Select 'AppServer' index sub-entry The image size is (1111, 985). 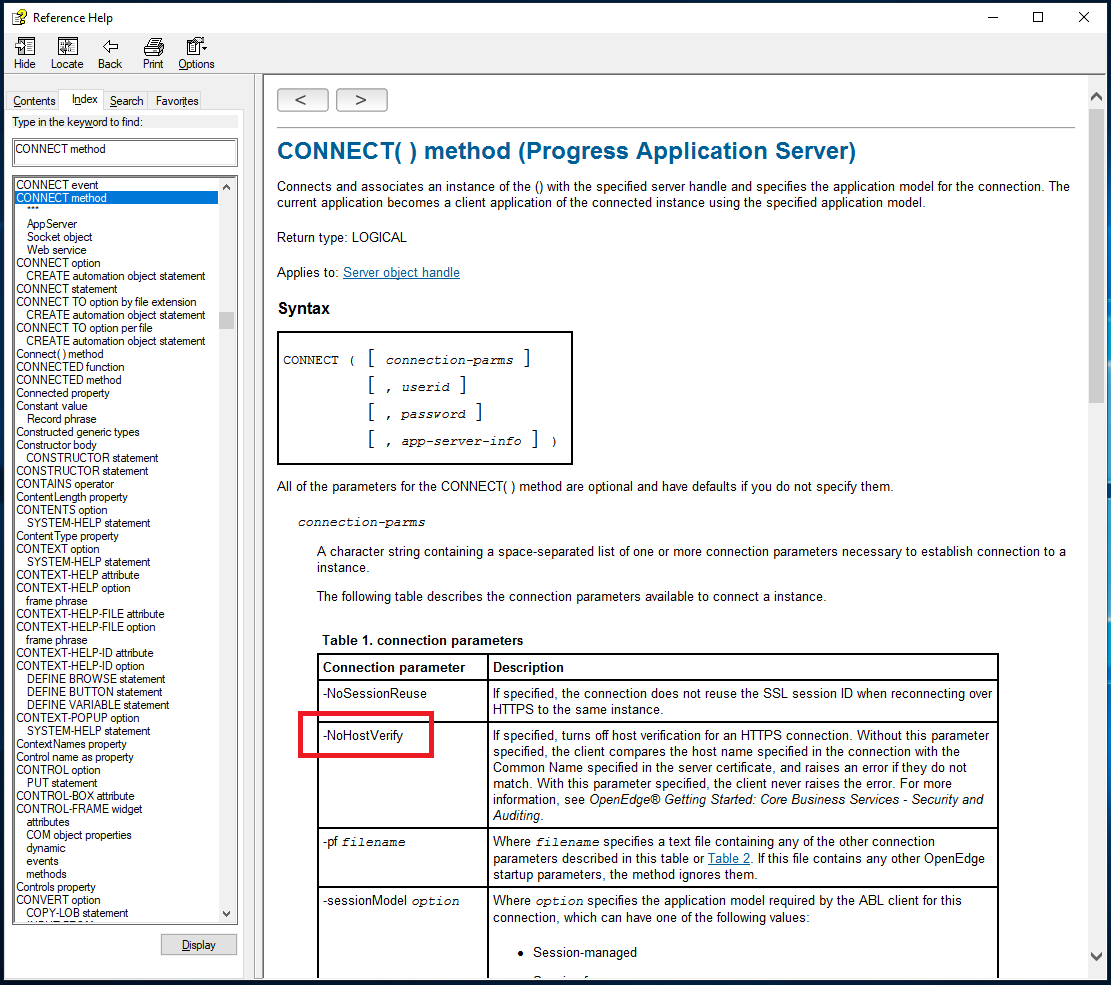tap(52, 224)
